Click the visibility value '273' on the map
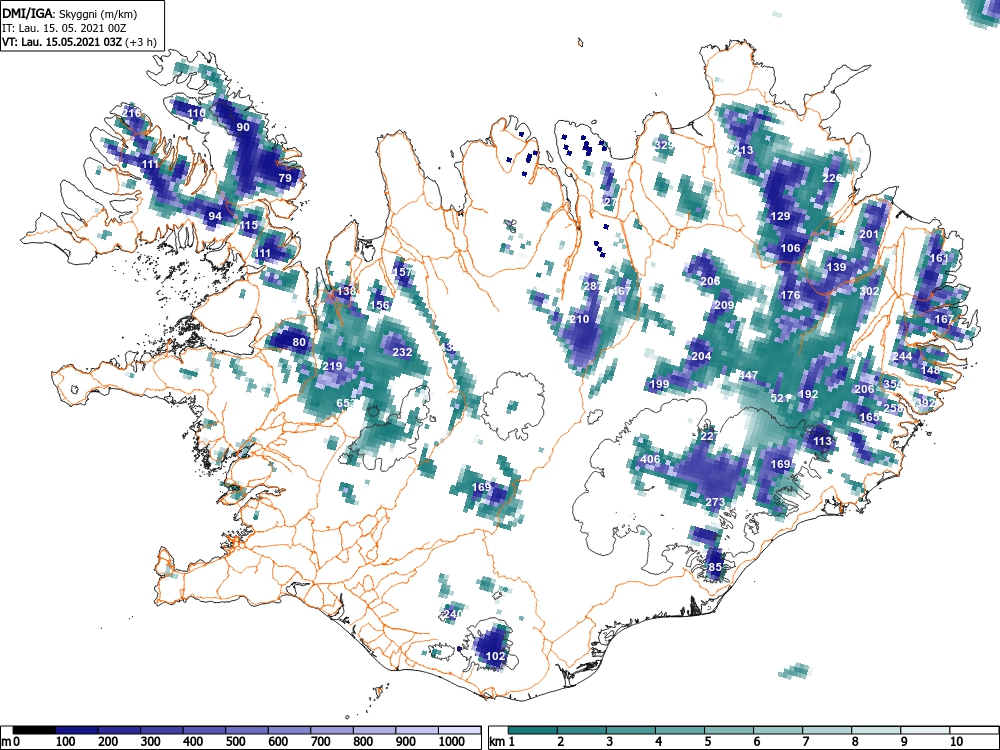The image size is (1000, 750). (x=715, y=502)
